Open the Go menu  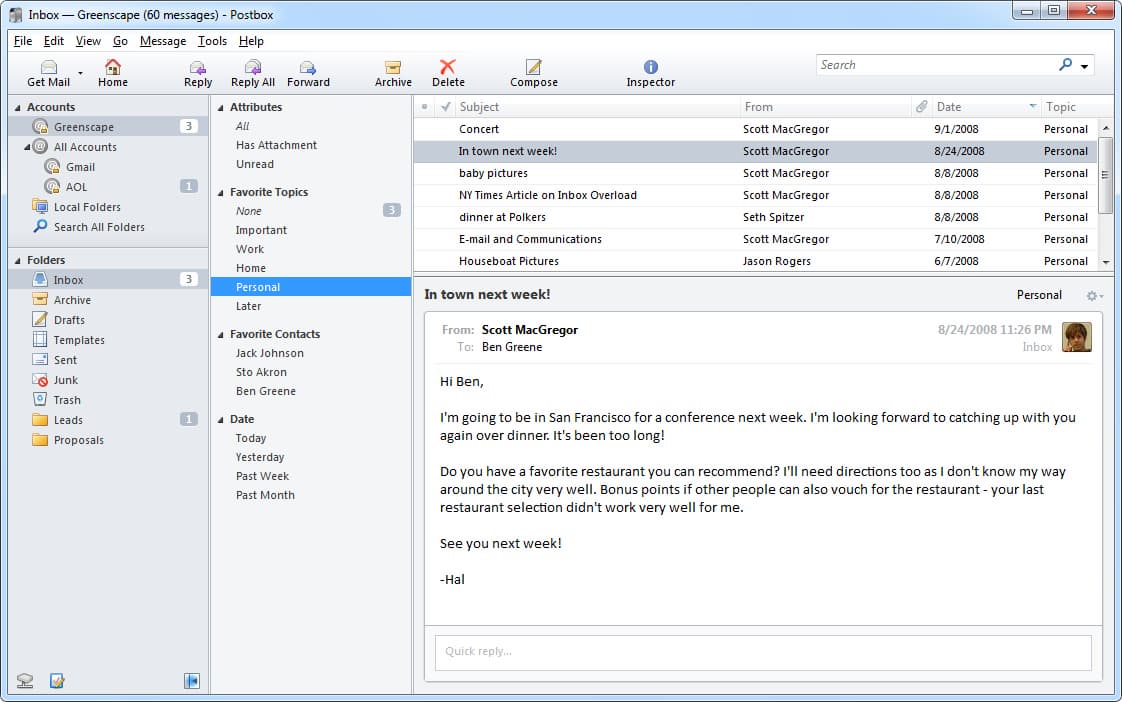click(x=120, y=41)
